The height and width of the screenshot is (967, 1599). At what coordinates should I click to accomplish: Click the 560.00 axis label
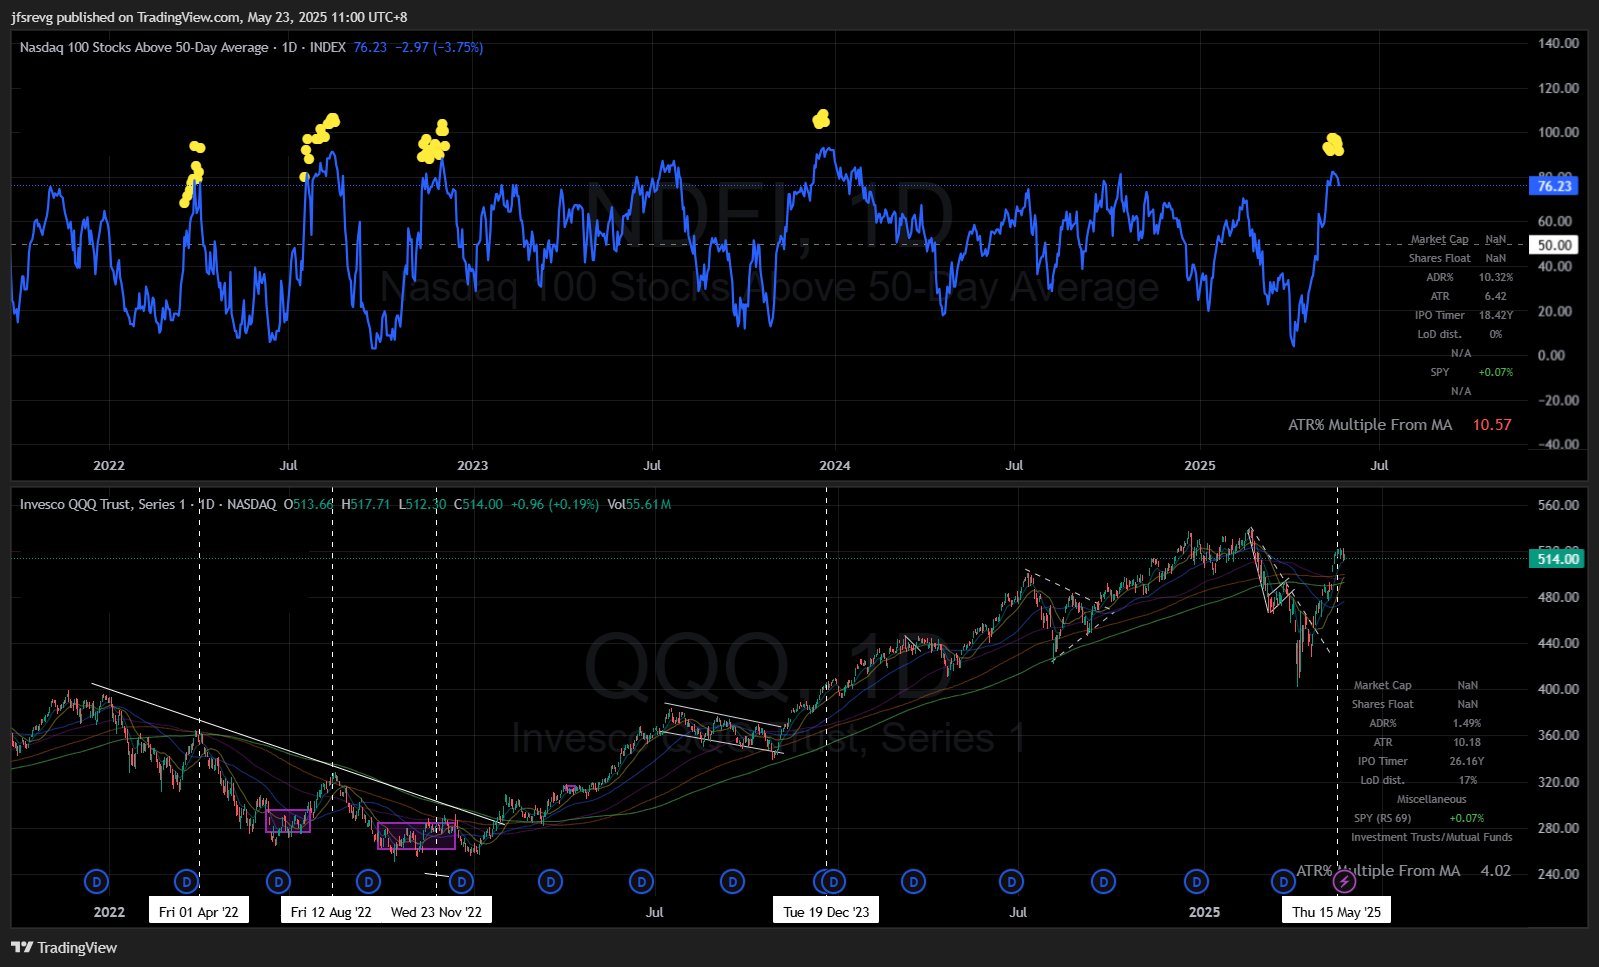(x=1559, y=505)
